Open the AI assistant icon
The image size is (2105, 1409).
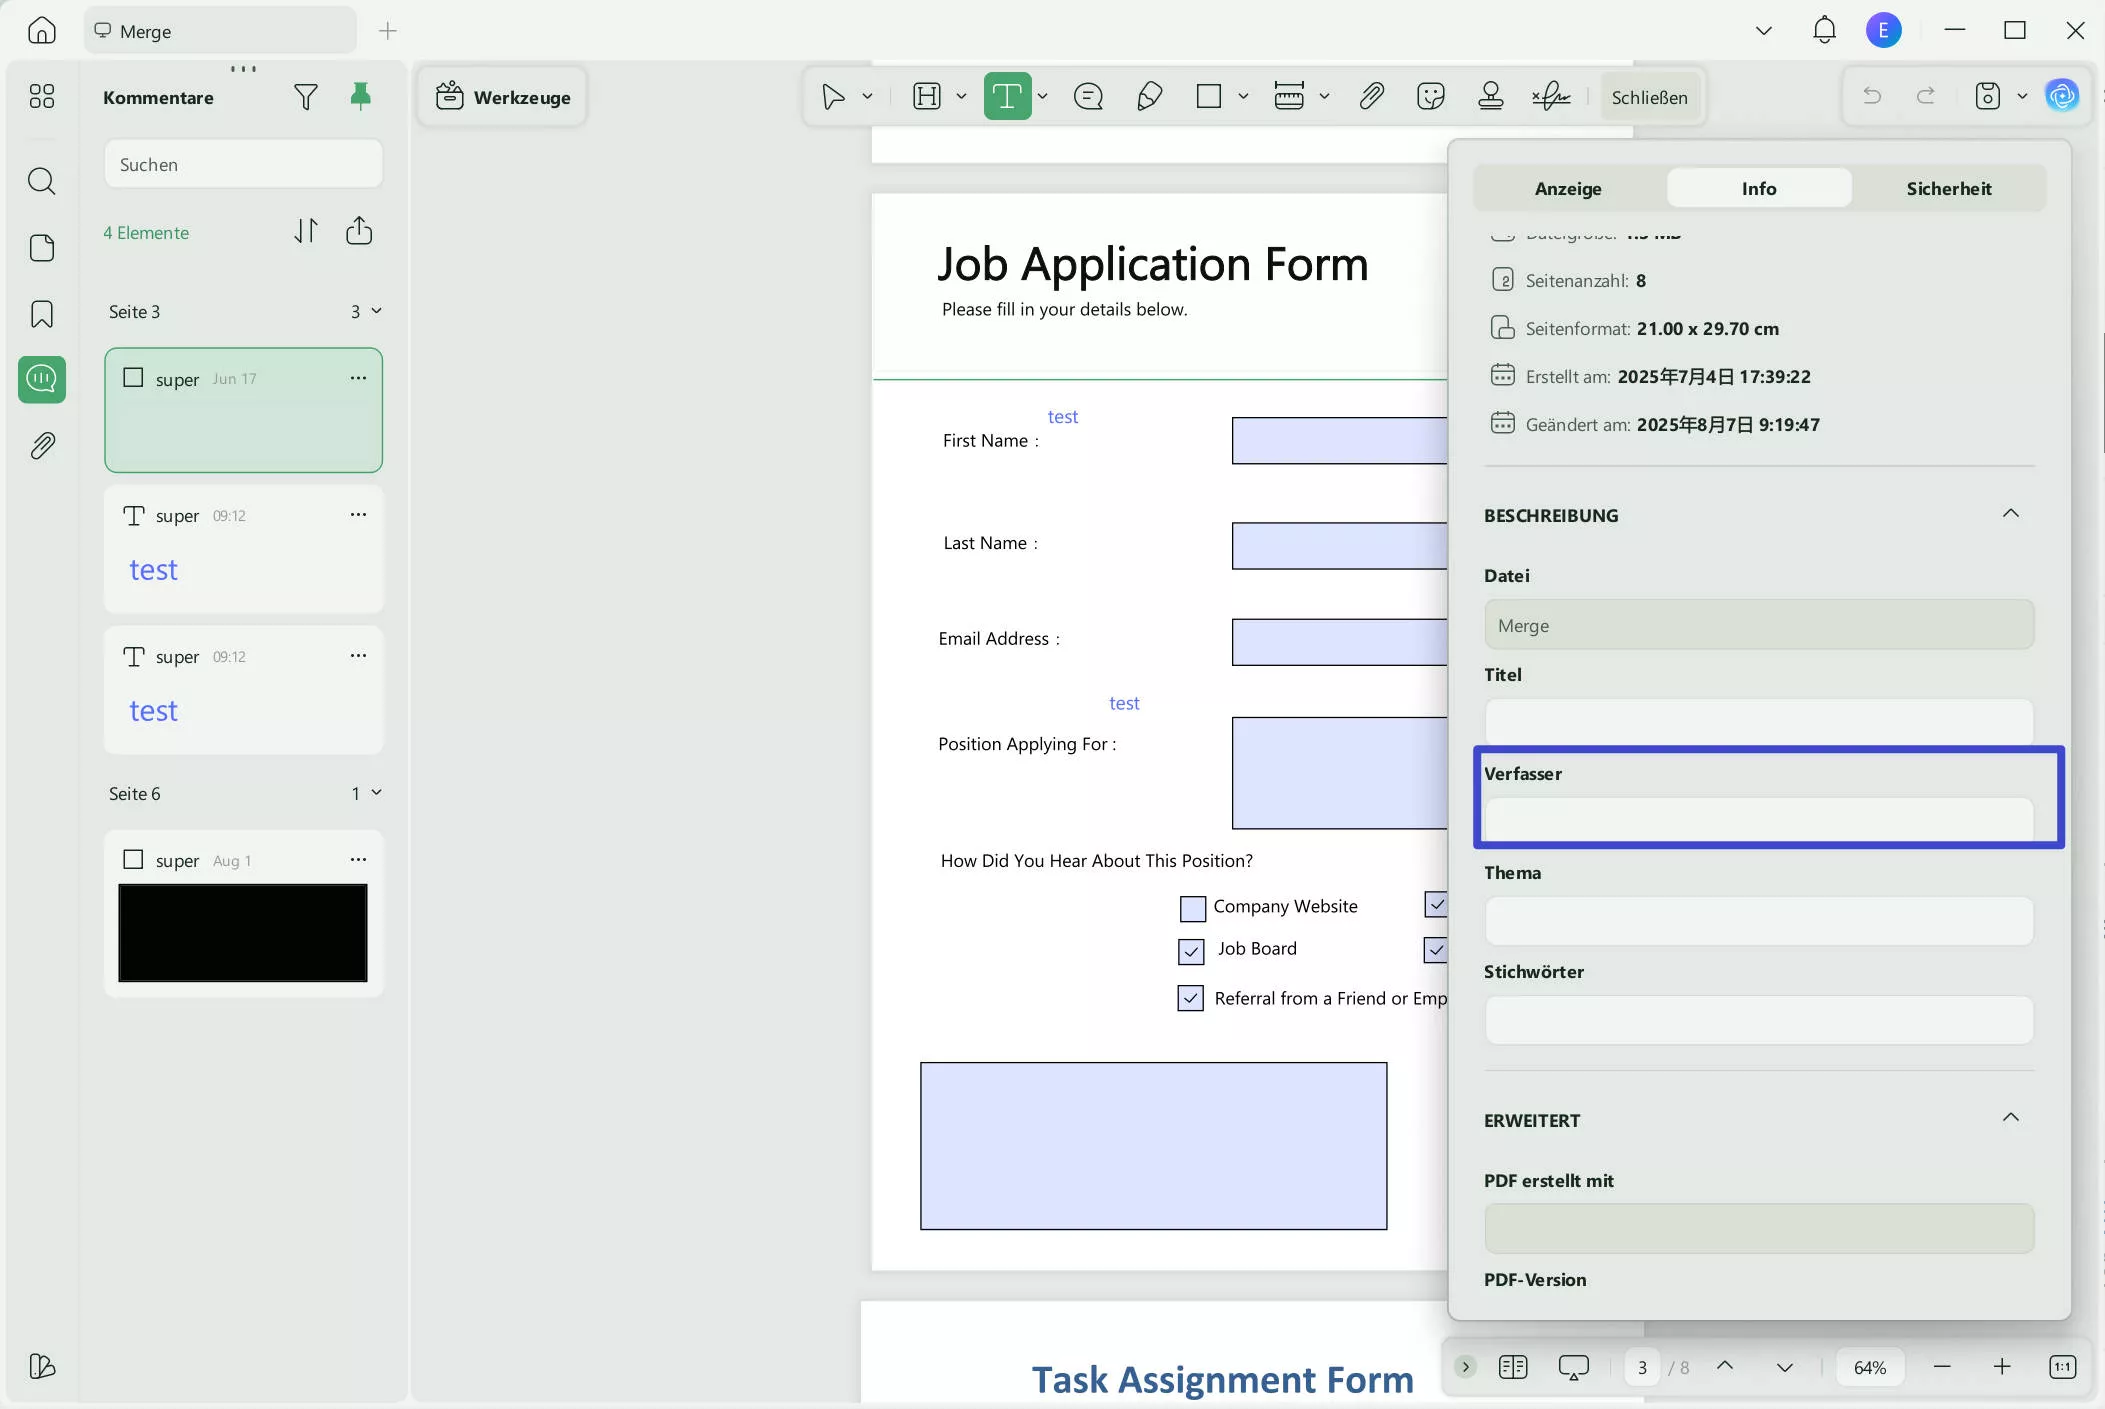[2062, 96]
